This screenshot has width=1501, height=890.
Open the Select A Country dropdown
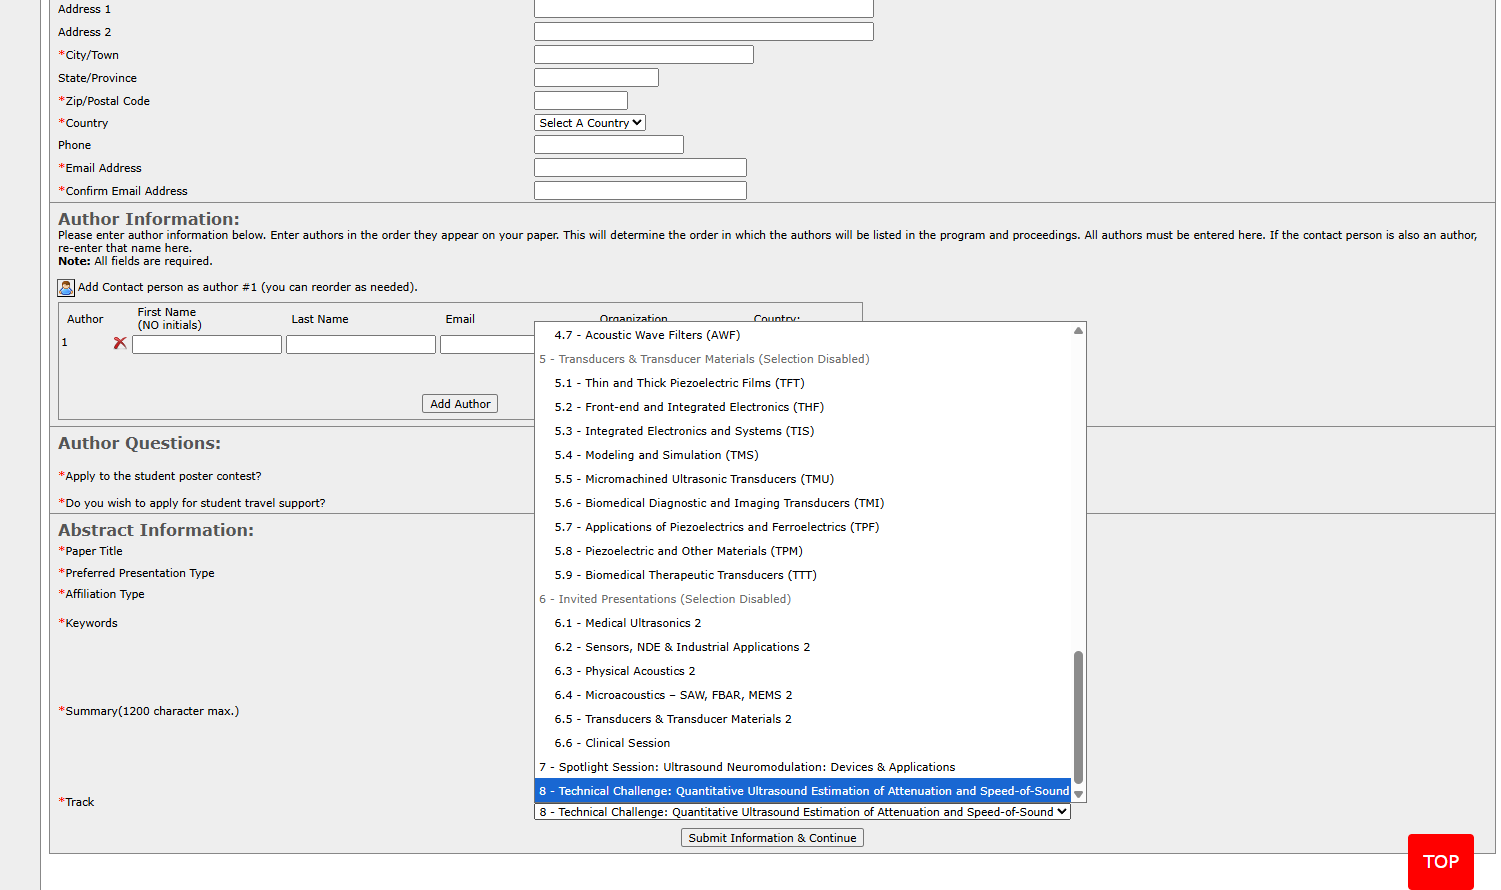590,123
